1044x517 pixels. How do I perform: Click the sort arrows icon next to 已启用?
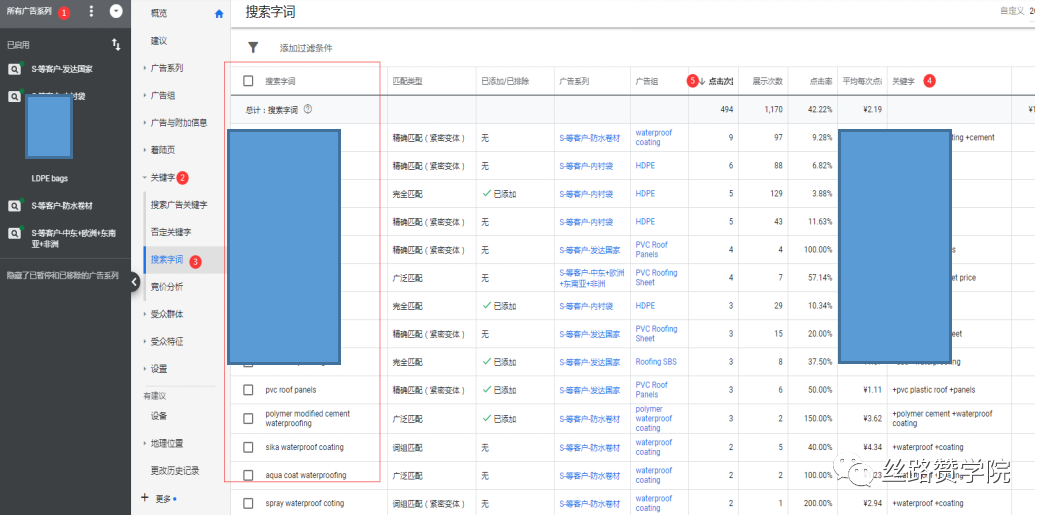(x=117, y=45)
